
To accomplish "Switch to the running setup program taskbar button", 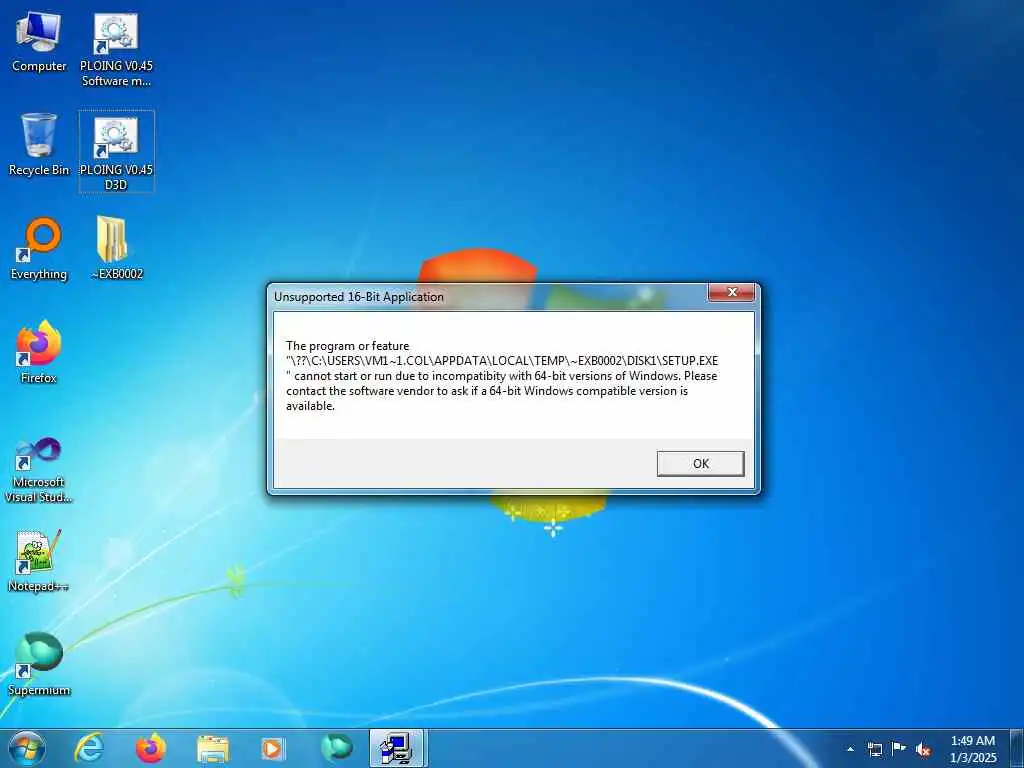I will click(x=398, y=748).
